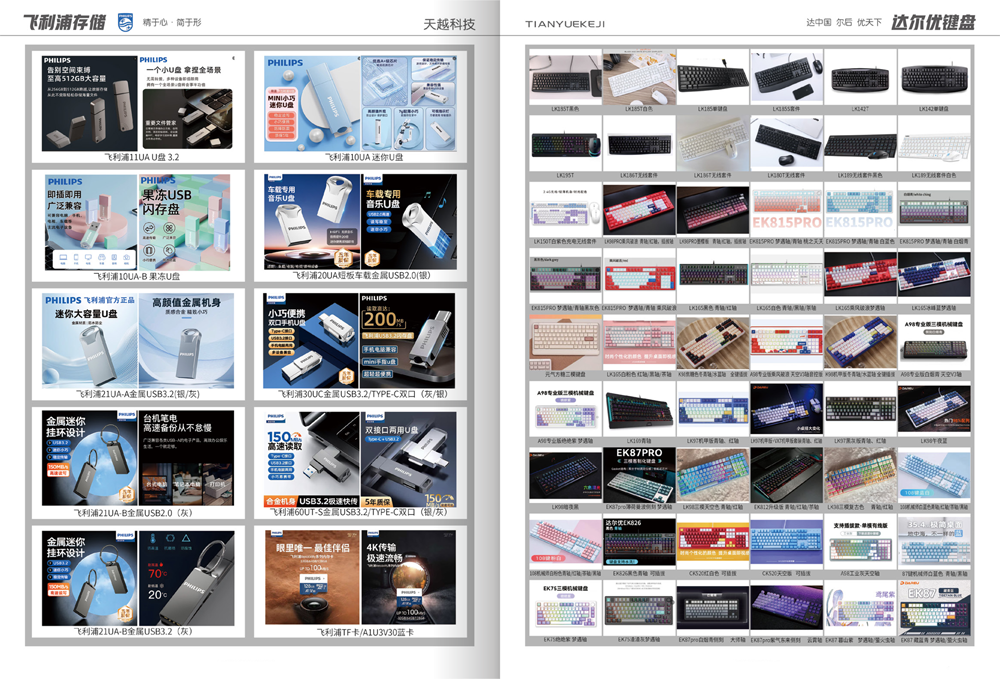1000x679 pixels.
Task: Open the 飞利浦TF卡/A1U3V30蓝卡 product image
Action: 360,578
